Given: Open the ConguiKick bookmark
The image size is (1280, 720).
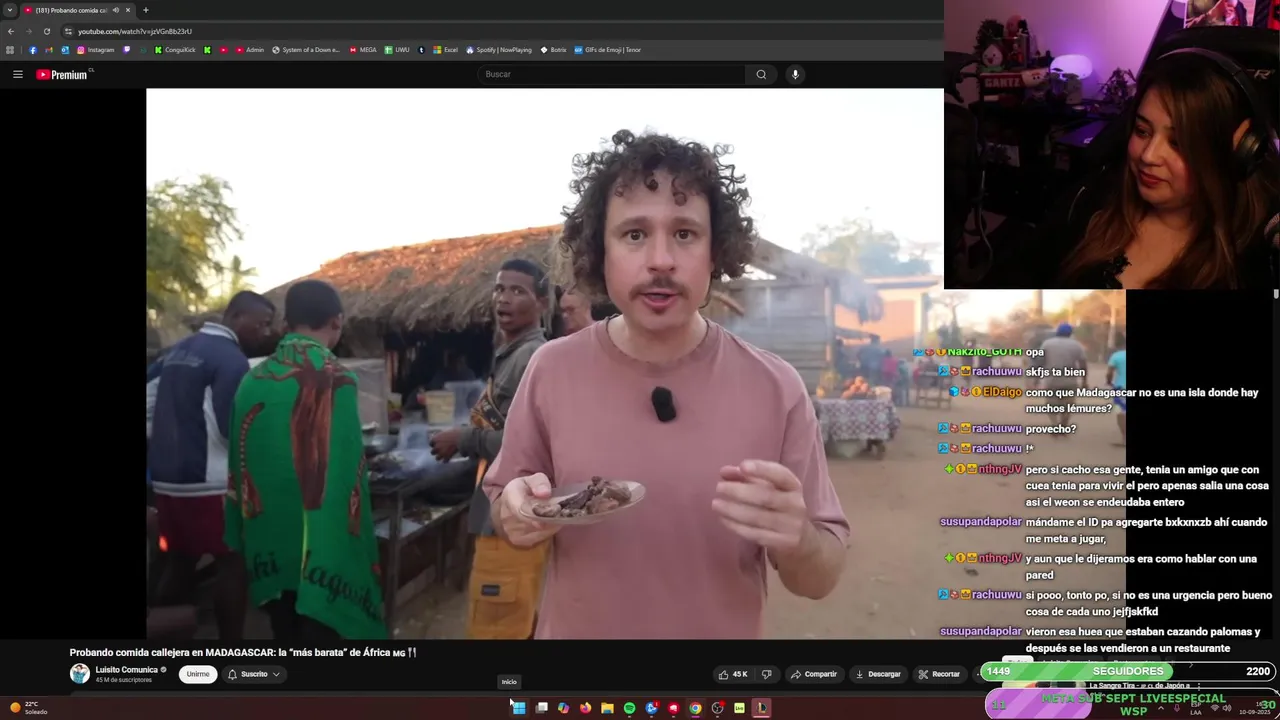Looking at the screenshot, I should (175, 50).
